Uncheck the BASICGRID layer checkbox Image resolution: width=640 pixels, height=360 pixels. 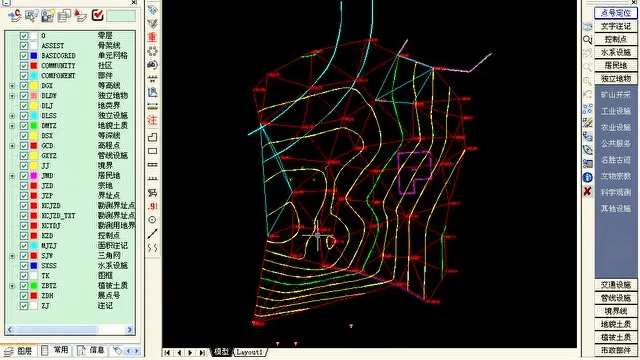(x=24, y=56)
